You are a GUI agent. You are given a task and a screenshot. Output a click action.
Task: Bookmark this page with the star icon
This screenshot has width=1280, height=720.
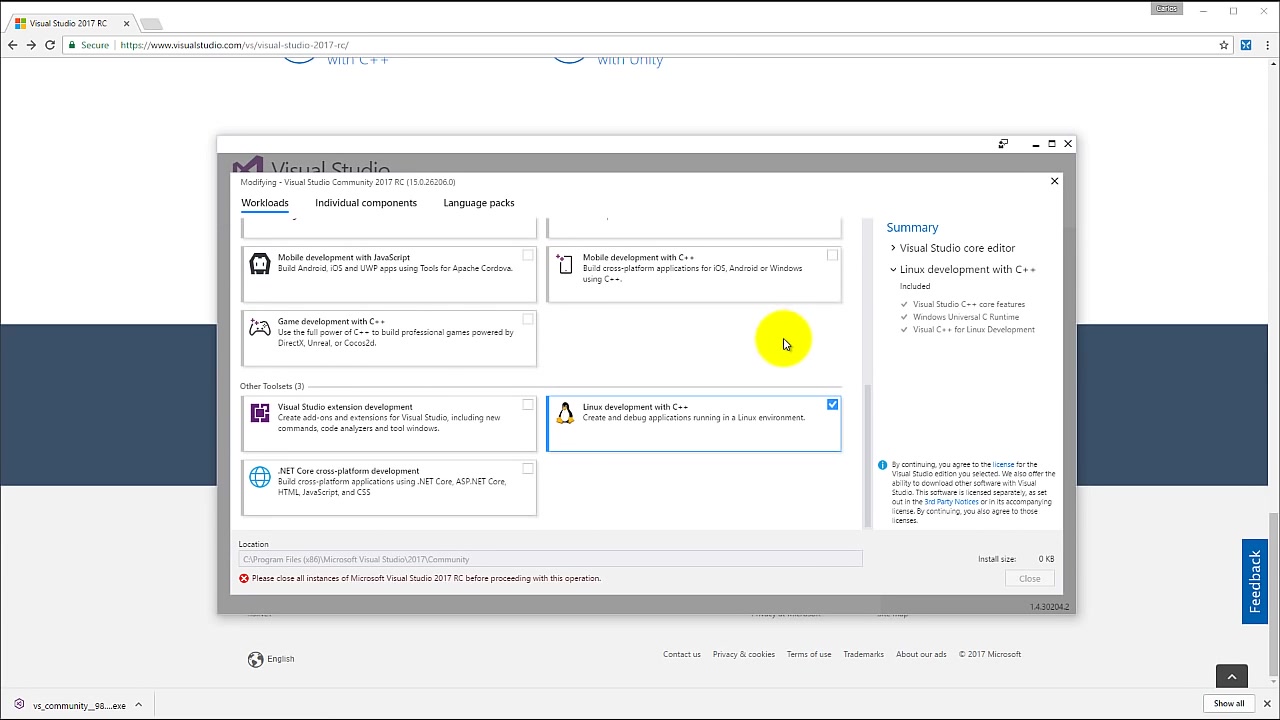(x=1223, y=45)
